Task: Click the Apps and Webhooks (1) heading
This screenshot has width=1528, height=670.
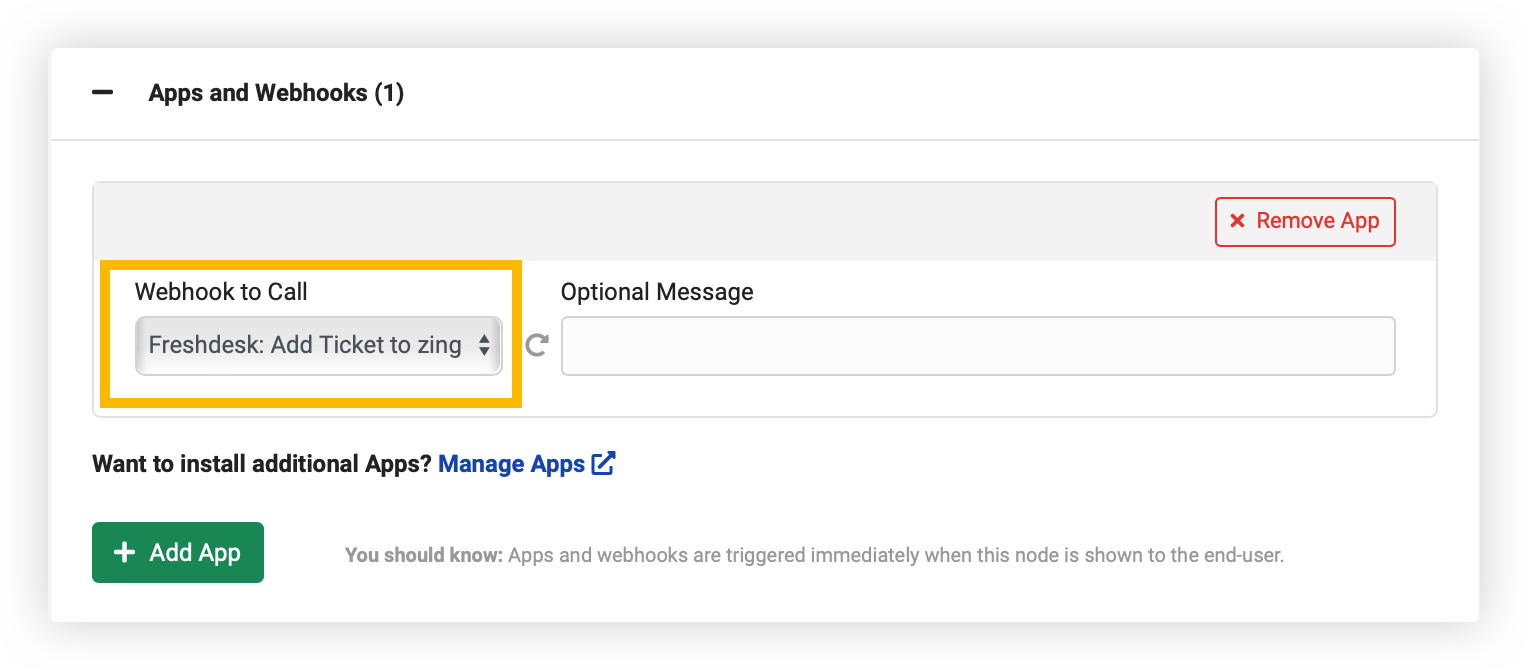Action: coord(276,93)
